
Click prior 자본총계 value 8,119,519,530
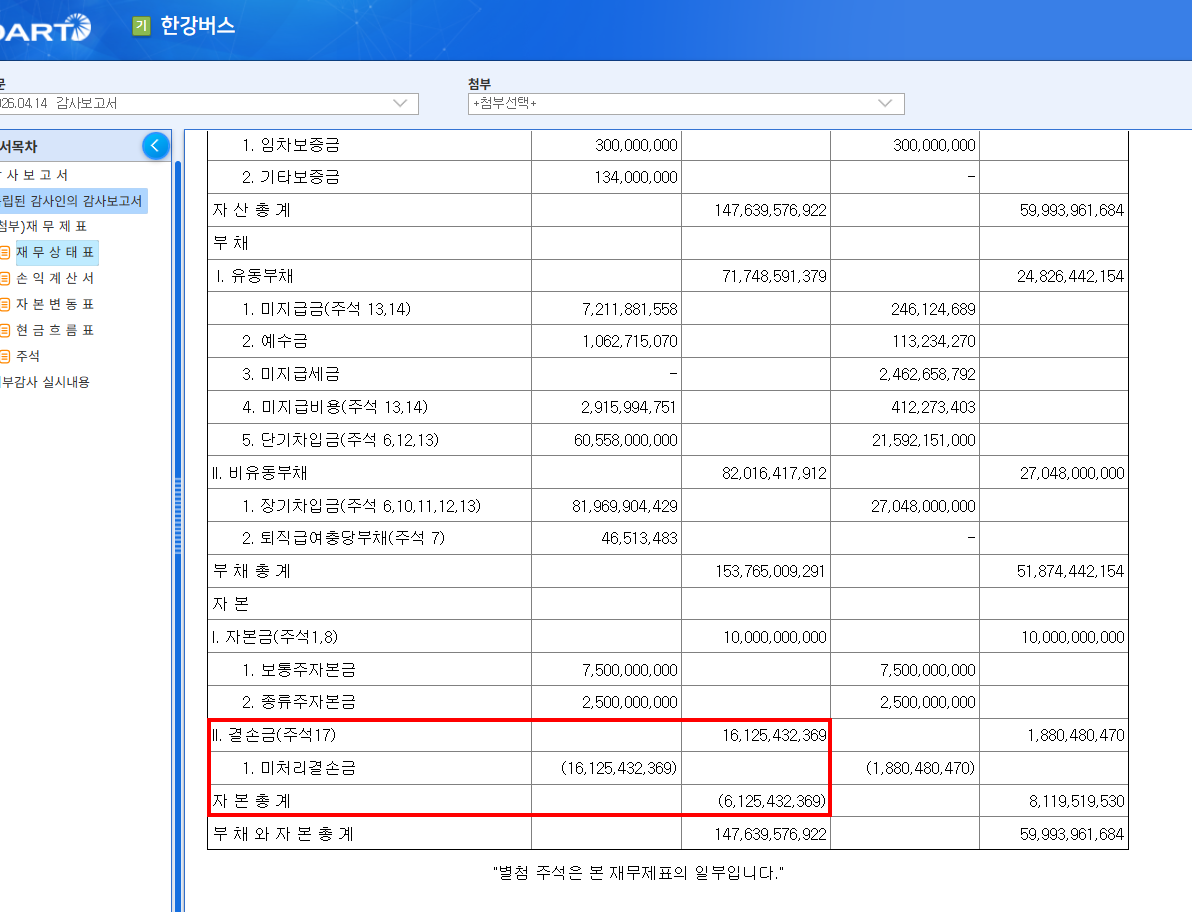click(1076, 801)
